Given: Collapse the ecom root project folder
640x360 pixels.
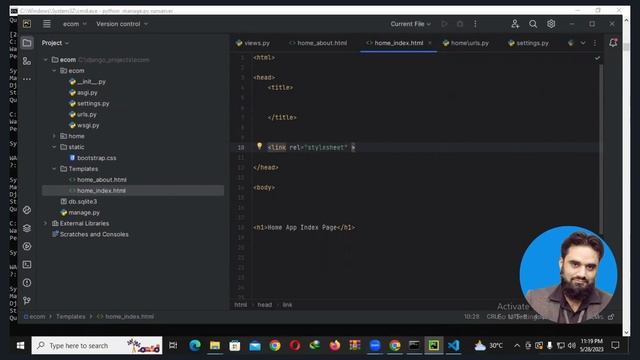Looking at the screenshot, I should 45,60.
